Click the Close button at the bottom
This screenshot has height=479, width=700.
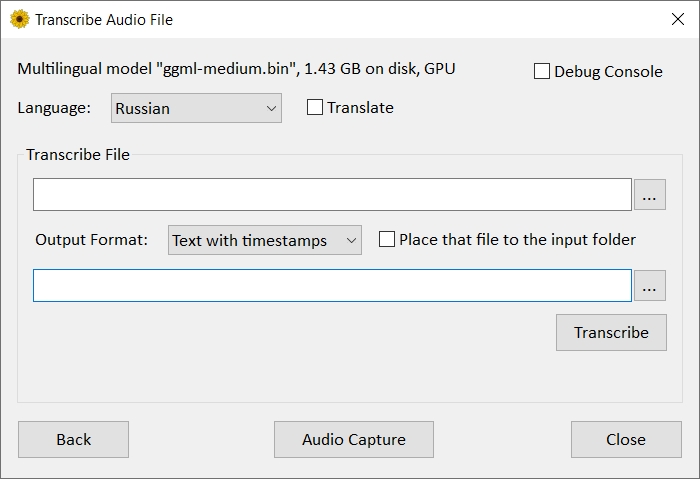pyautogui.click(x=626, y=440)
